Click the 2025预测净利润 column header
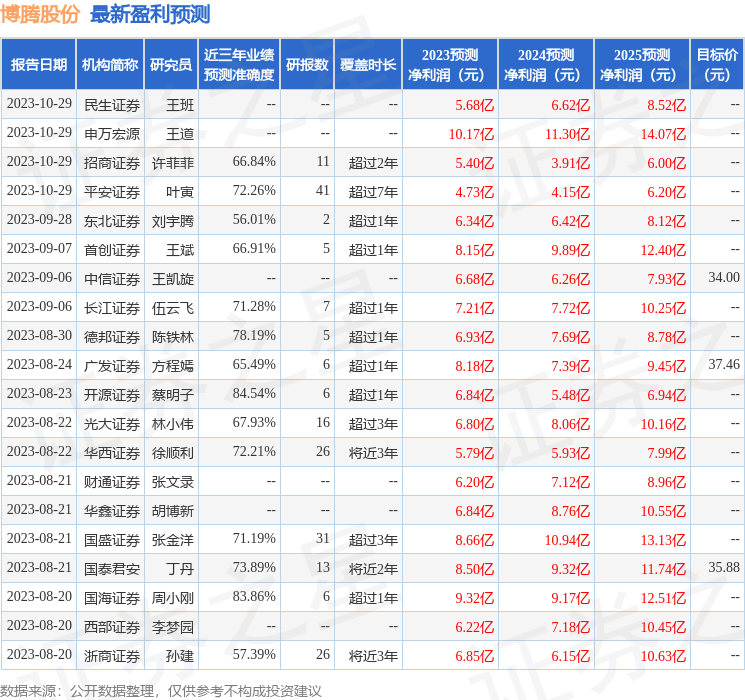This screenshot has width=745, height=700. (x=642, y=64)
